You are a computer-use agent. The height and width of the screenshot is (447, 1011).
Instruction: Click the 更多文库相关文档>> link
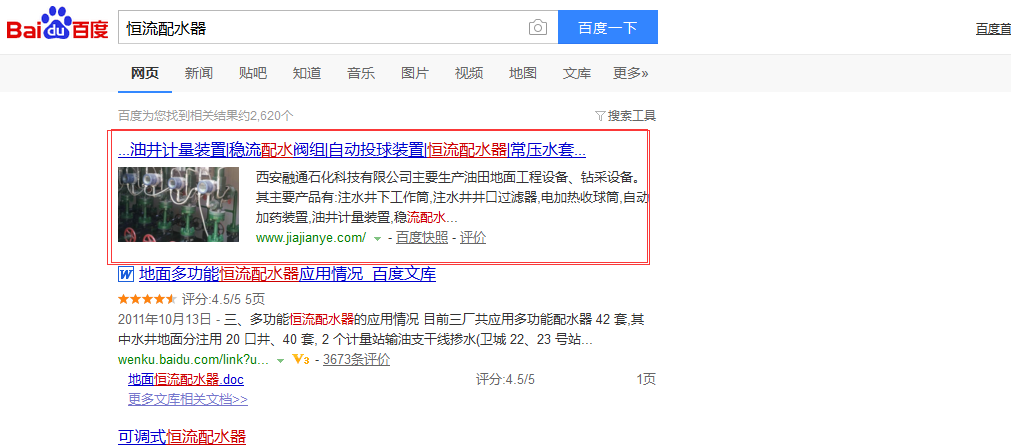tap(187, 399)
